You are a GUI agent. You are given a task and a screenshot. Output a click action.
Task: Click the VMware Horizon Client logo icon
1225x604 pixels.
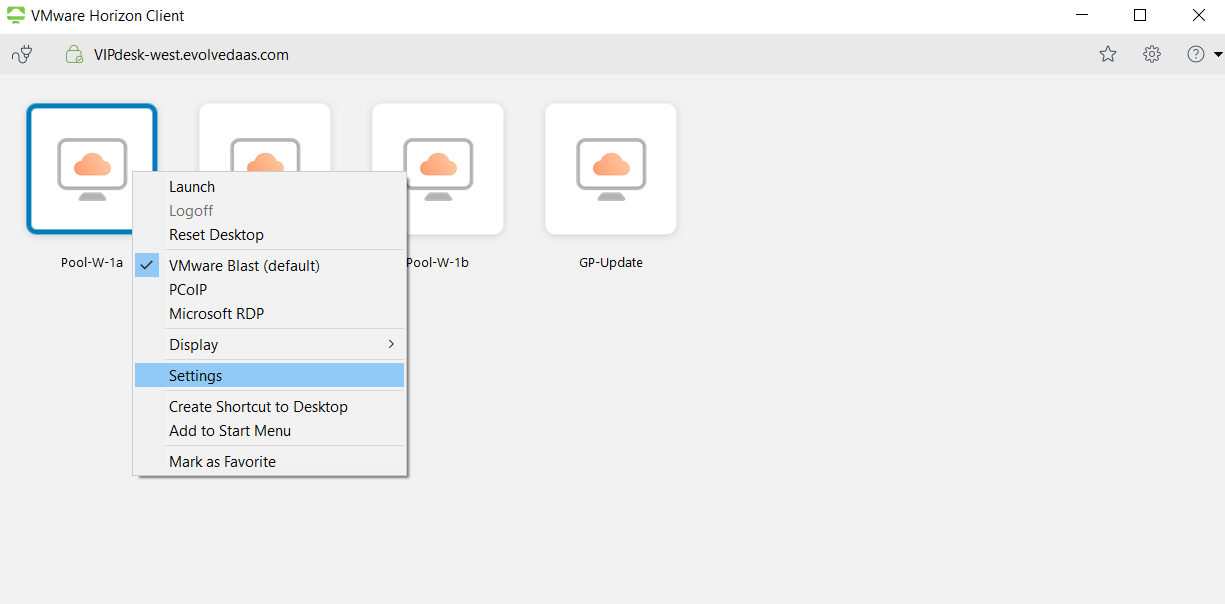[x=16, y=16]
